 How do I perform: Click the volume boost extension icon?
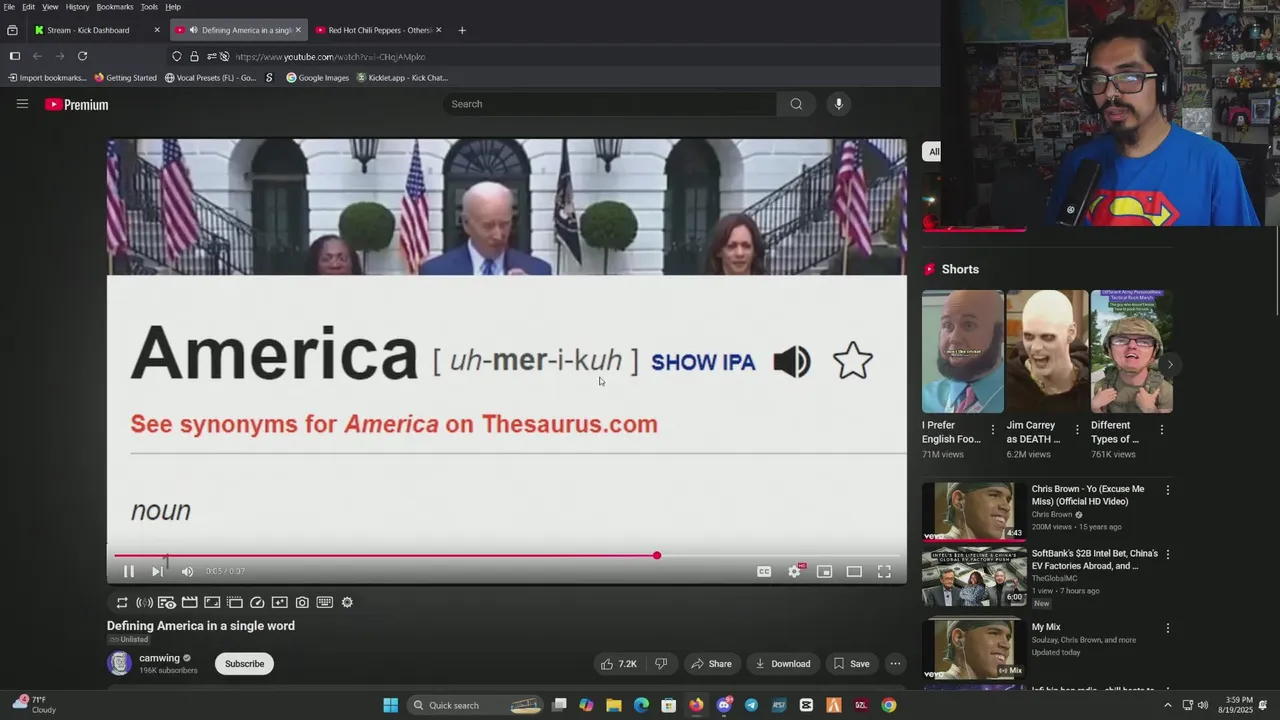(144, 602)
